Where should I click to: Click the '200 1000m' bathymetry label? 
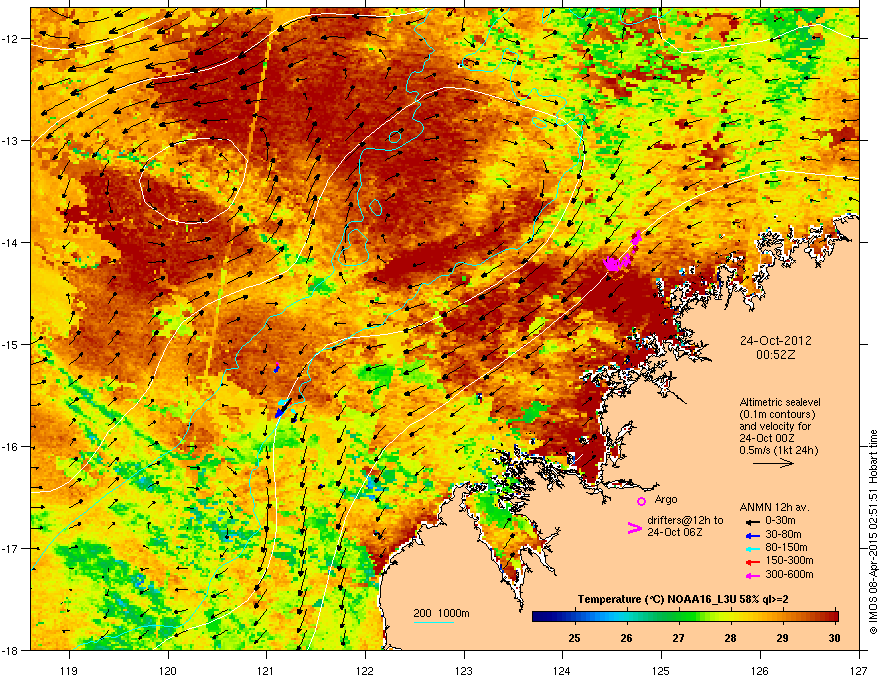coord(441,613)
